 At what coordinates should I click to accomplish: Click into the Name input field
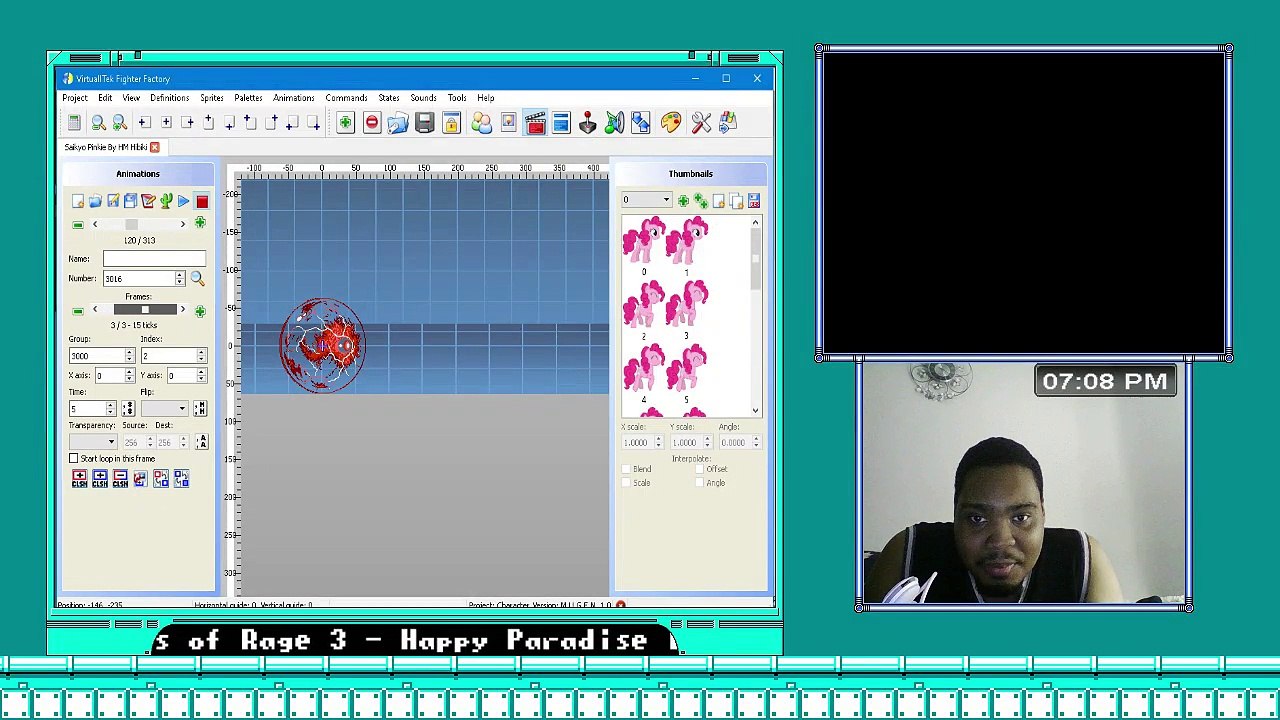[155, 259]
